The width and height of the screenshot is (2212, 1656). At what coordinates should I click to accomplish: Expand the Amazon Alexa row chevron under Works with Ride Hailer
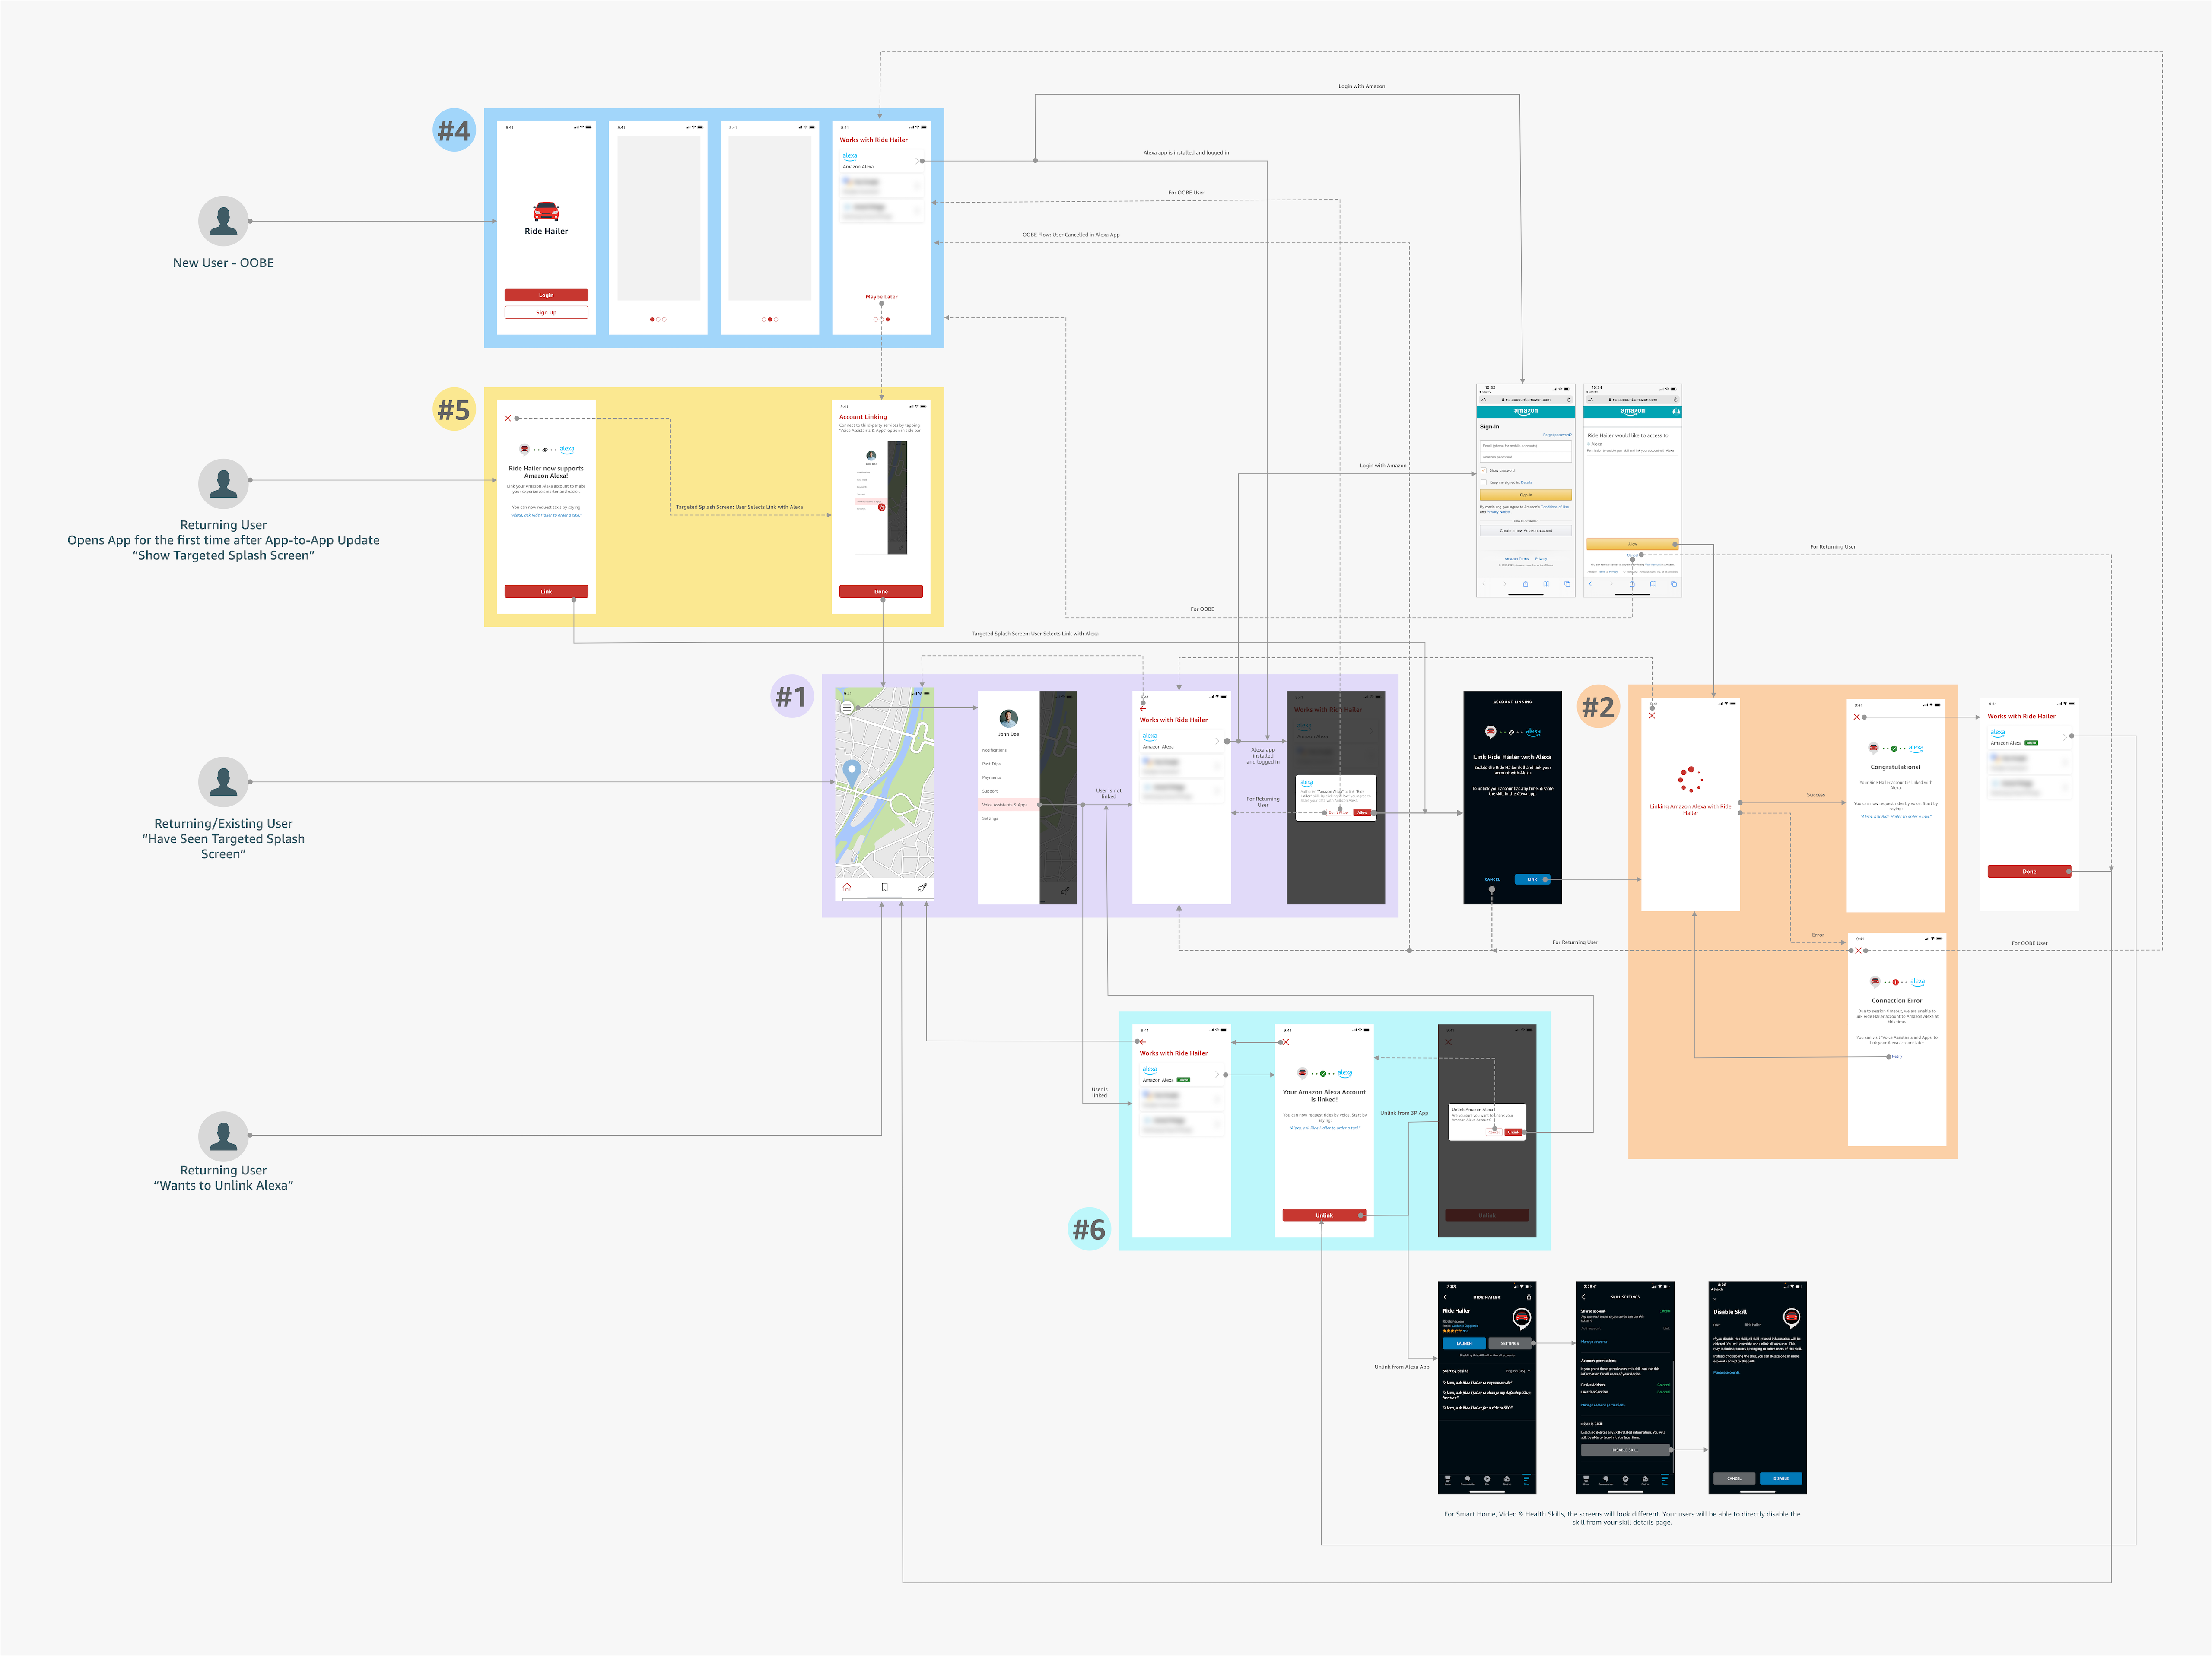1218,741
